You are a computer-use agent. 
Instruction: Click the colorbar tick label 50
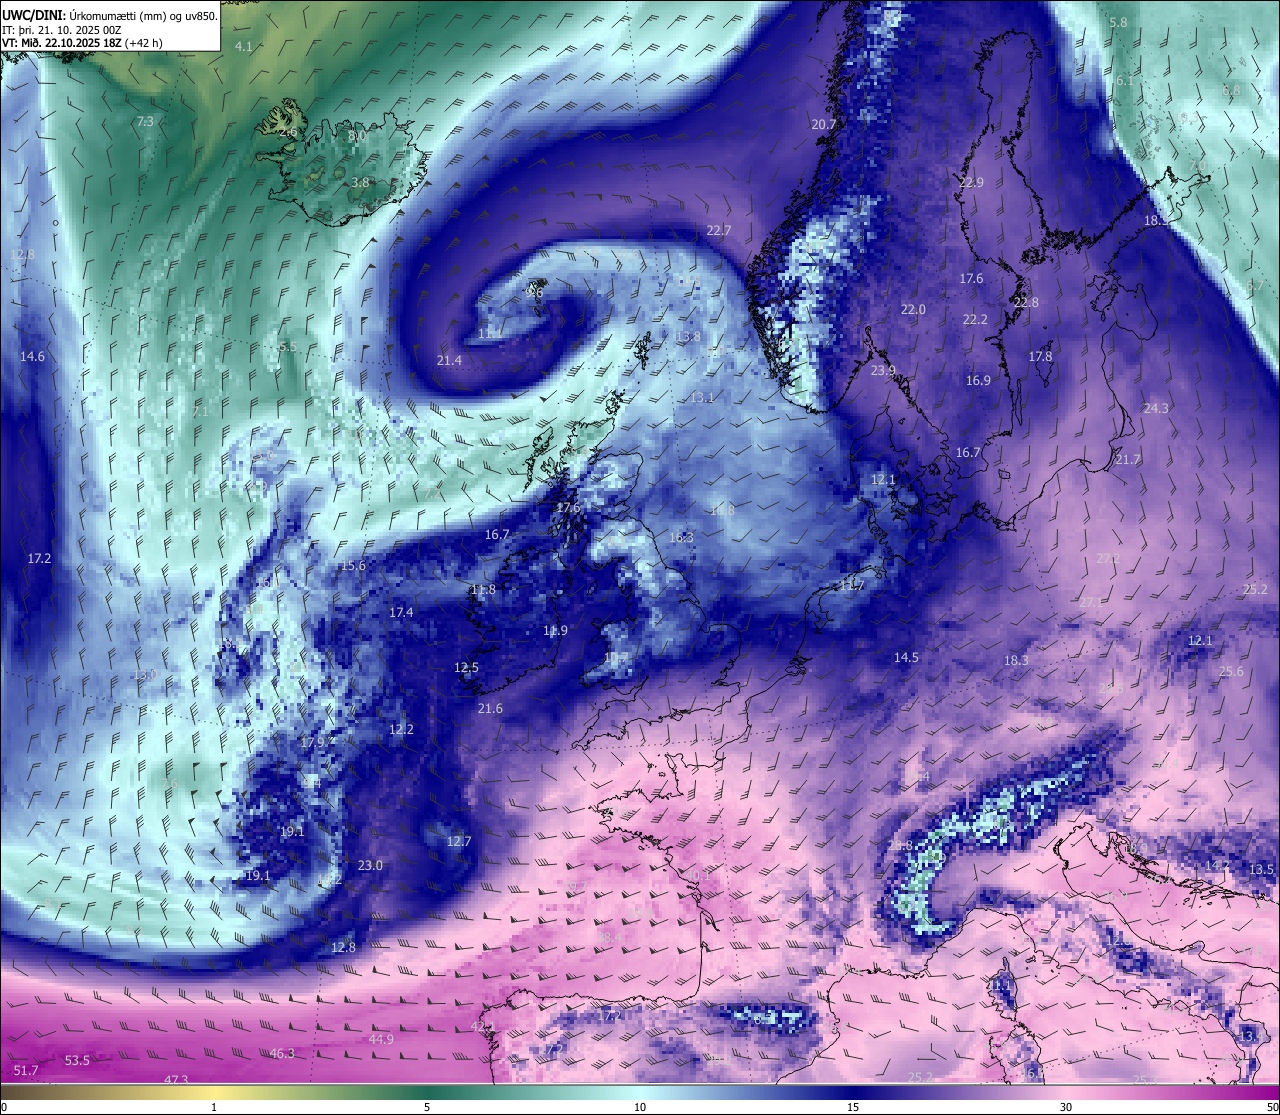coord(1273,1107)
